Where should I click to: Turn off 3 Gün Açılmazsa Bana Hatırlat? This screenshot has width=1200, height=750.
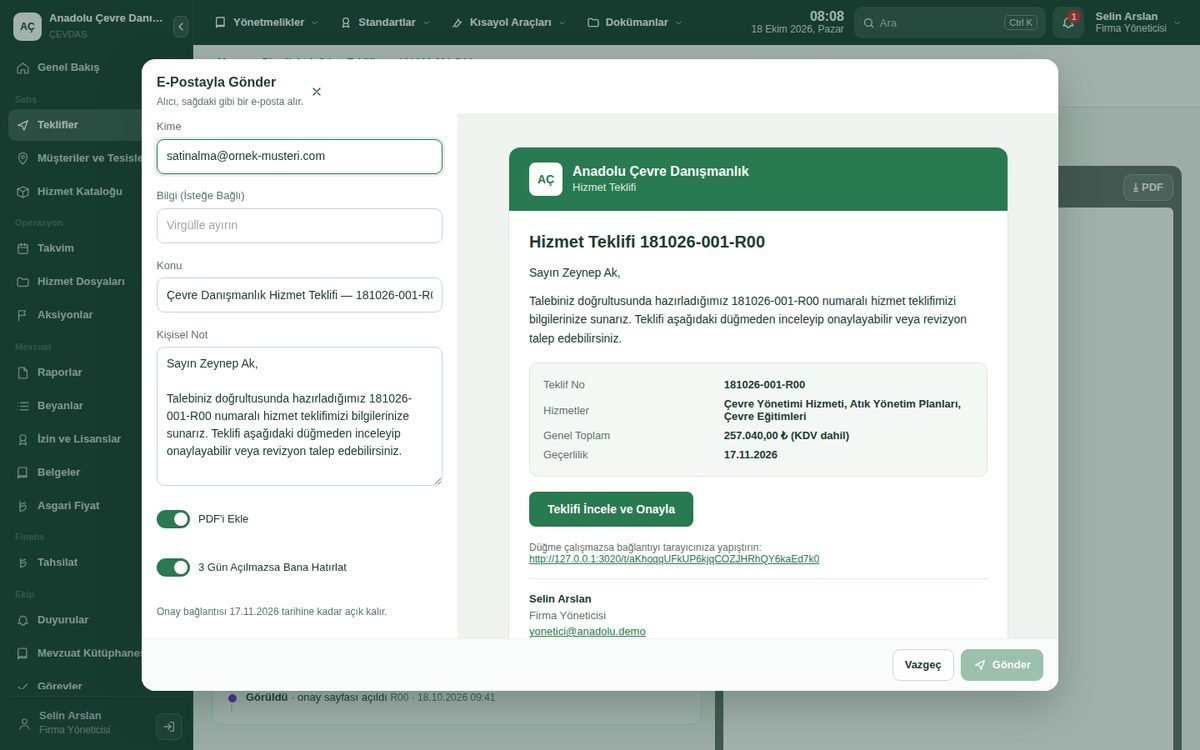coord(173,567)
